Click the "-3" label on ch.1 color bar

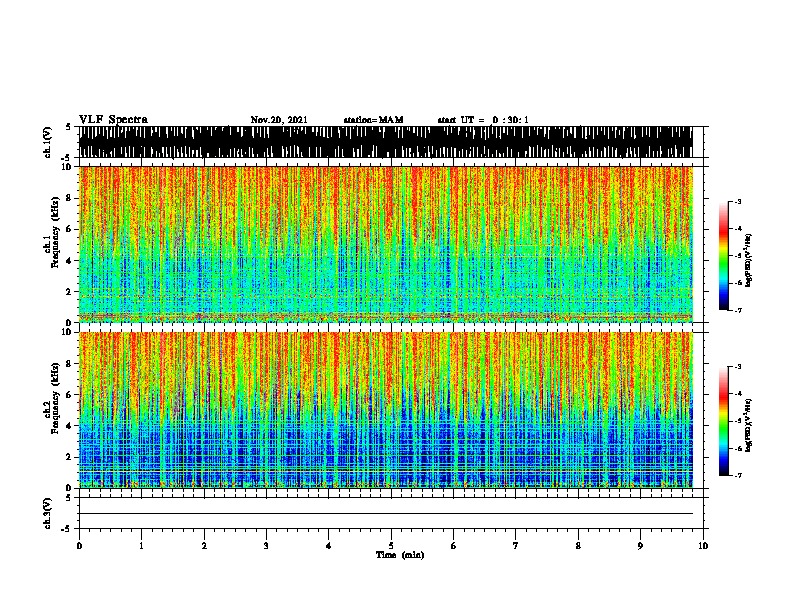(x=737, y=202)
